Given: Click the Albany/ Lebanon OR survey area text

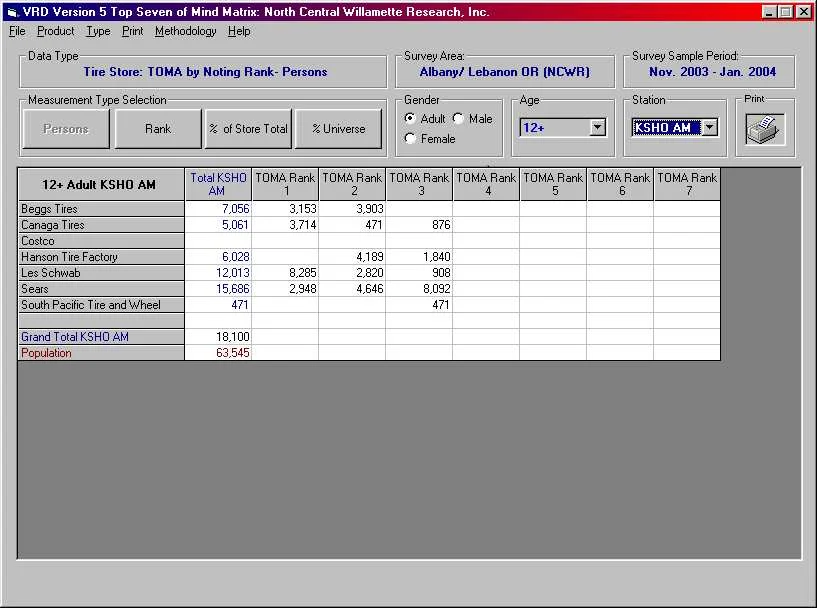Looking at the screenshot, I should click(x=504, y=72).
